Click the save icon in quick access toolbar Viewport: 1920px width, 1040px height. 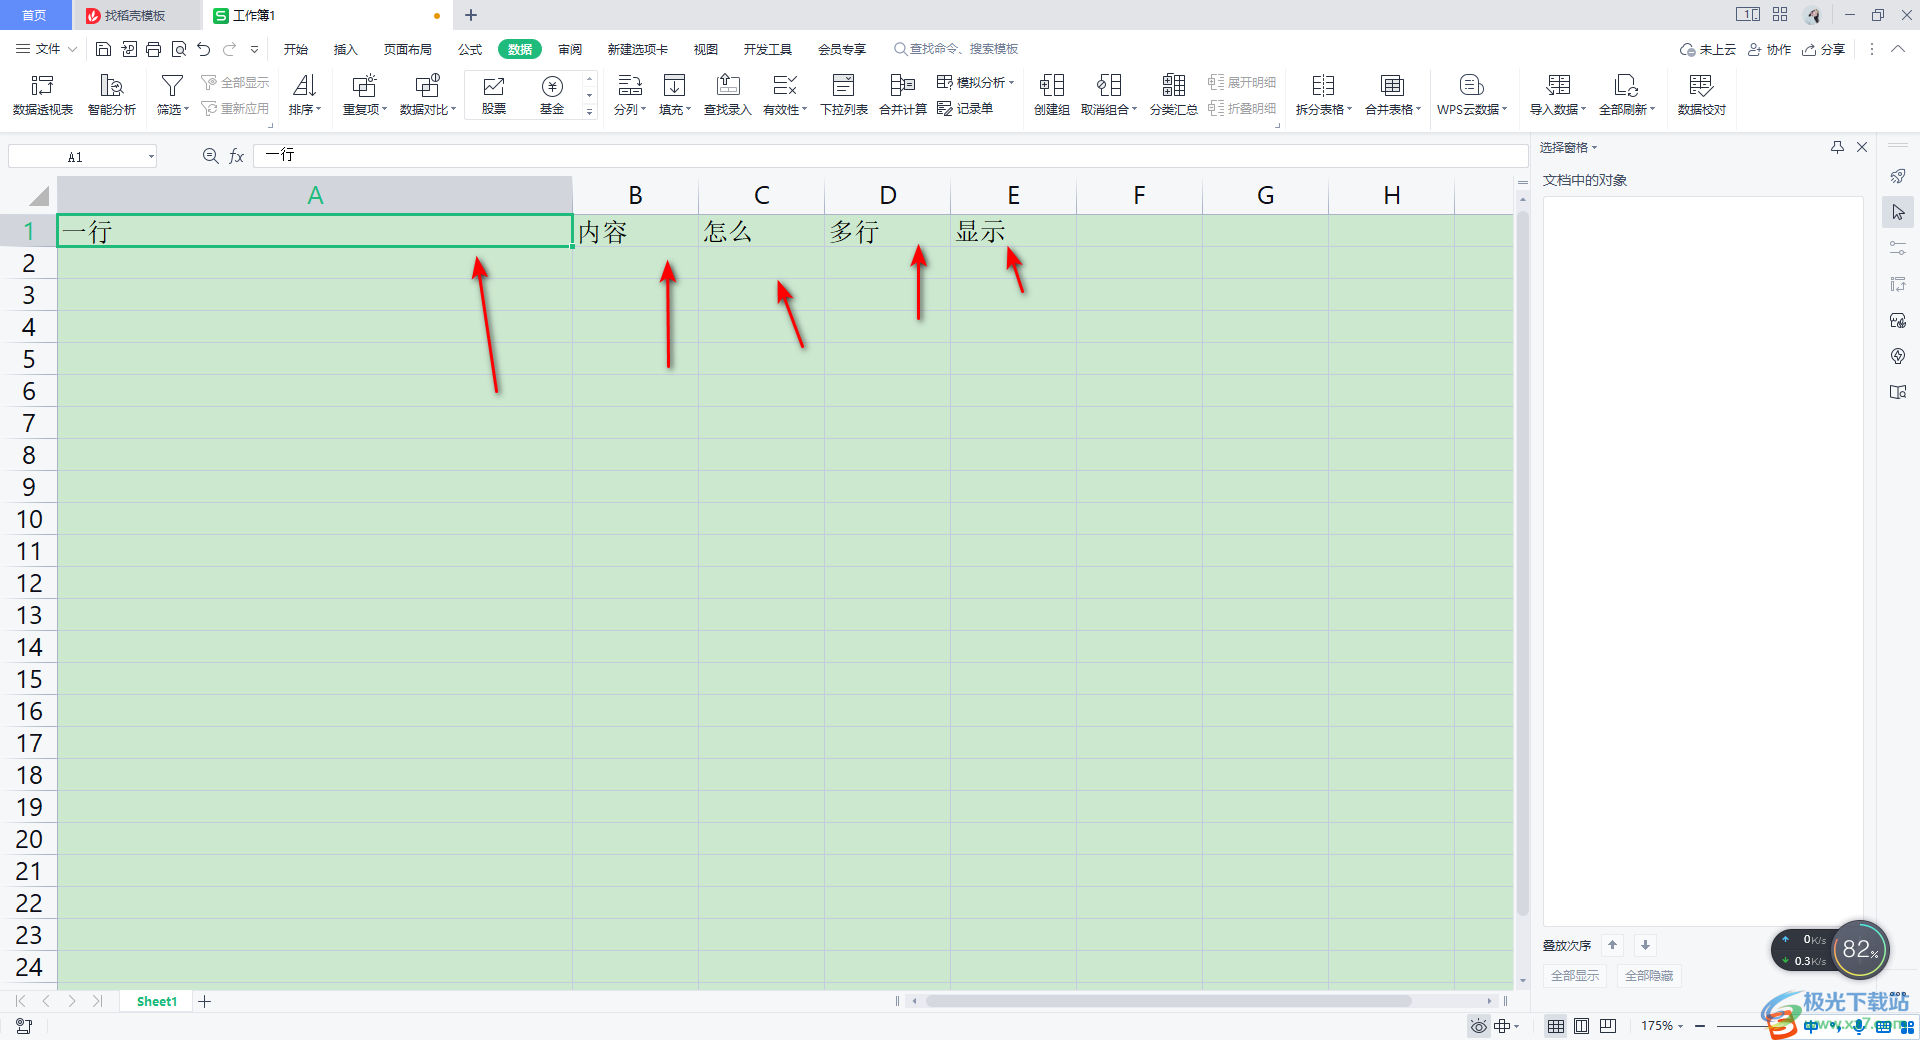coord(103,49)
